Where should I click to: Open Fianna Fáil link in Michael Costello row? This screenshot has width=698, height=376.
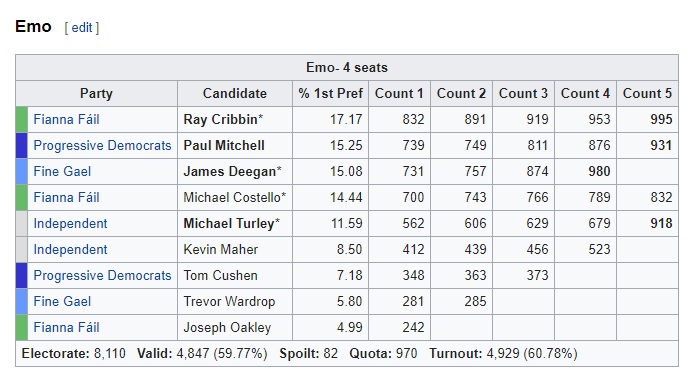[x=66, y=197]
